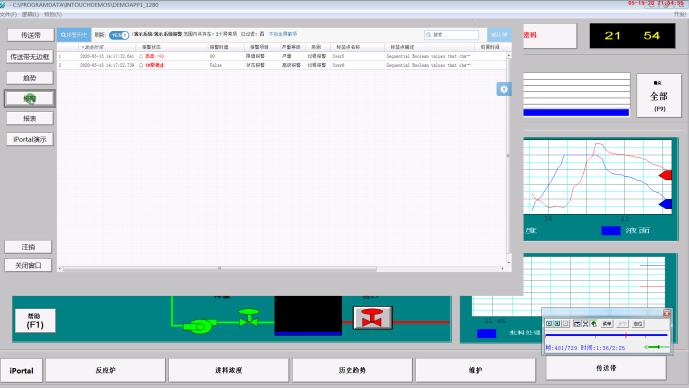Focus the alarm search box
Image resolution: width=689 pixels, height=388 pixels.
[452, 35]
